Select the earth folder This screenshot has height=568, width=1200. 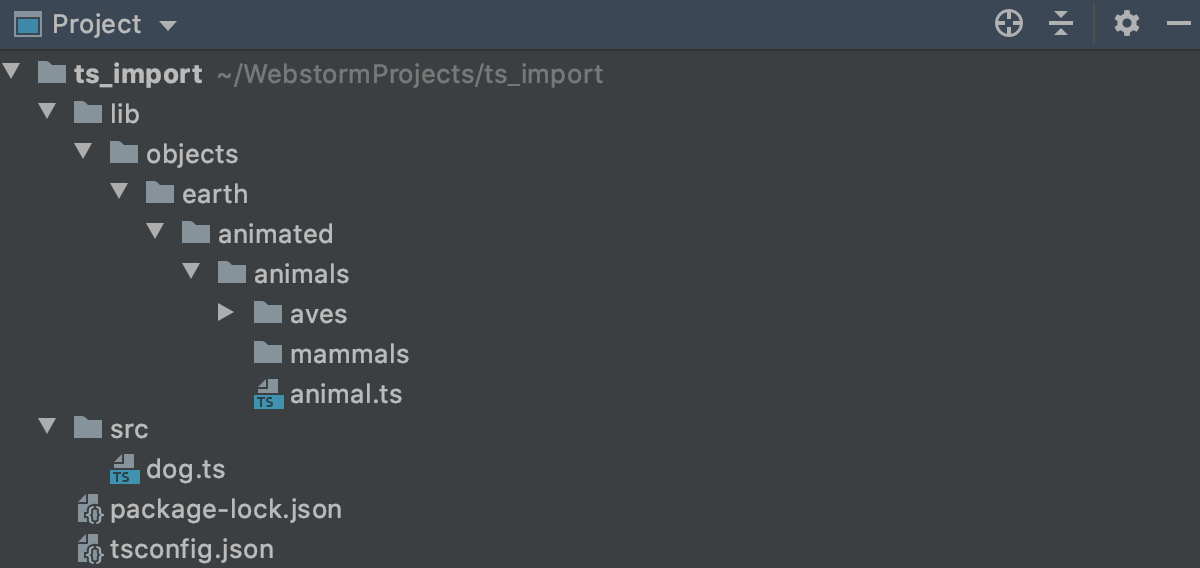(214, 194)
